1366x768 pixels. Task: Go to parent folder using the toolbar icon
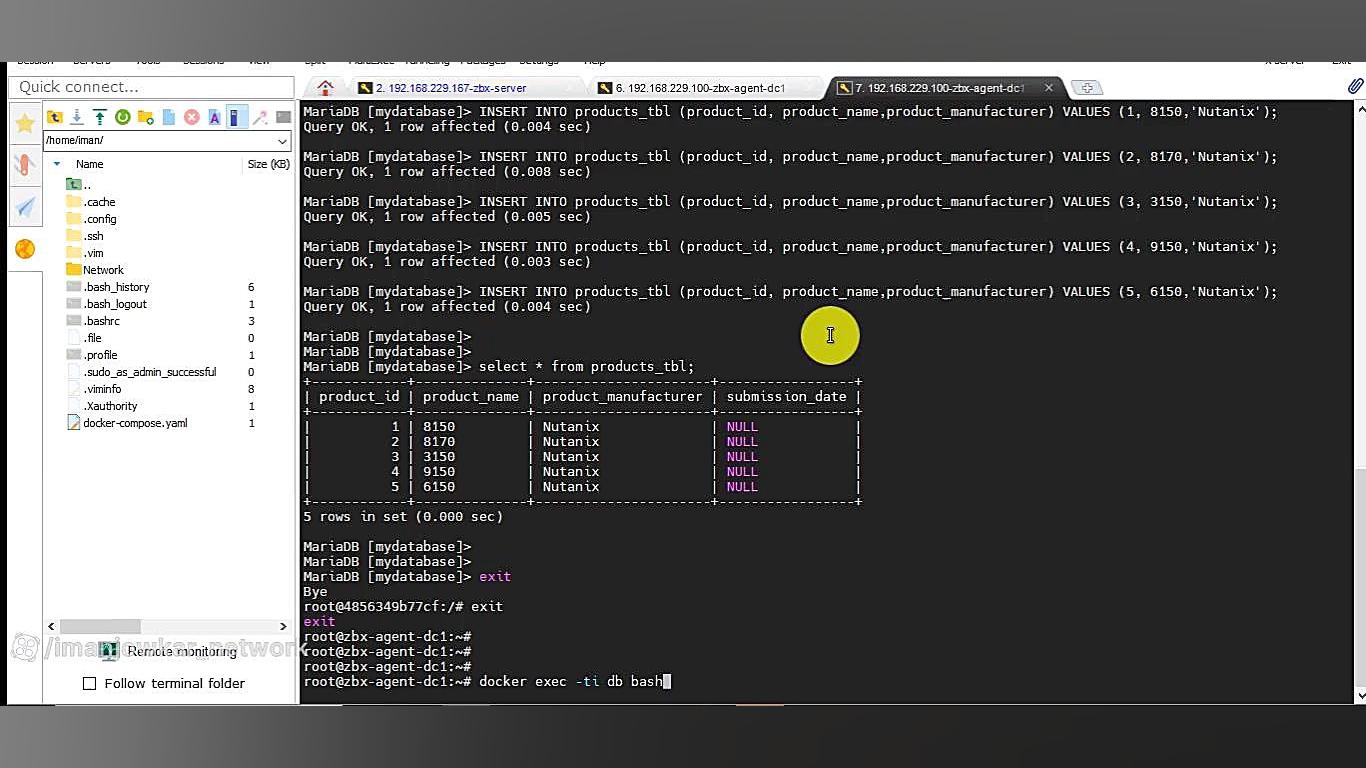click(55, 117)
